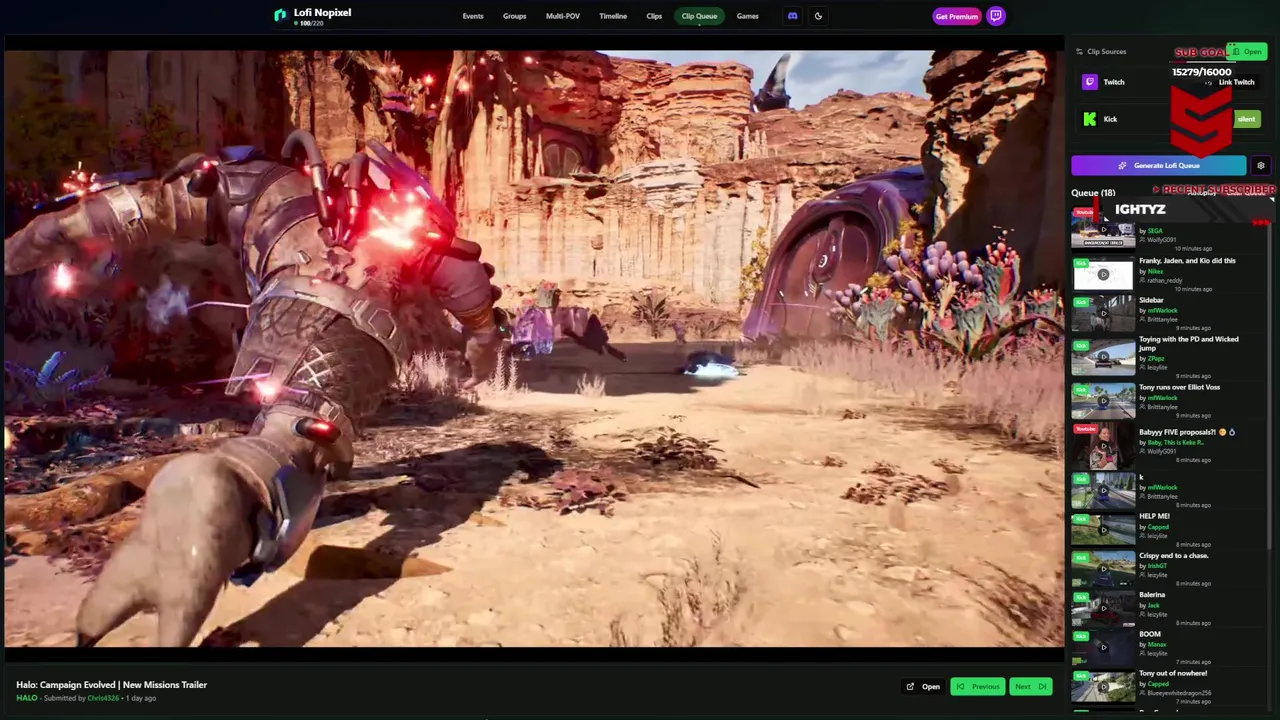Go to Previous clip
Image resolution: width=1280 pixels, height=720 pixels.
coord(977,687)
